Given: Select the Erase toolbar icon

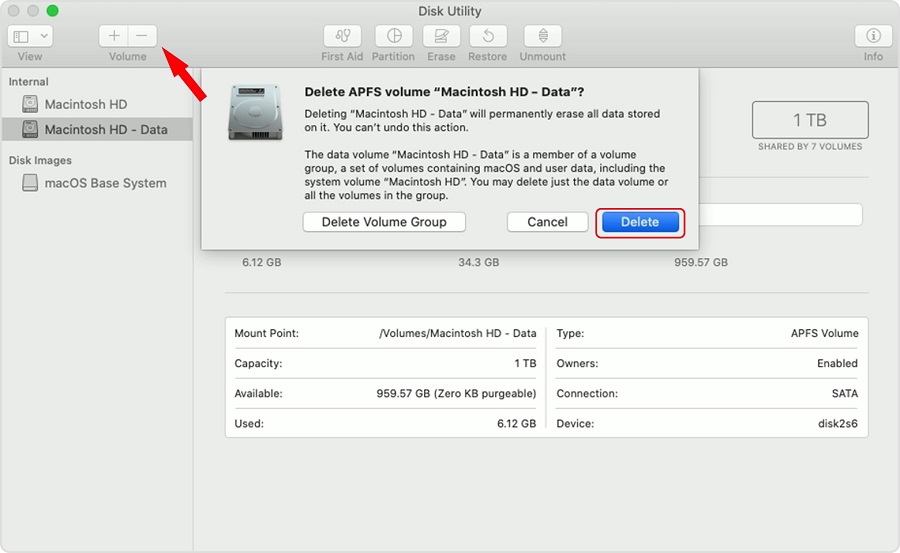Looking at the screenshot, I should (x=441, y=36).
